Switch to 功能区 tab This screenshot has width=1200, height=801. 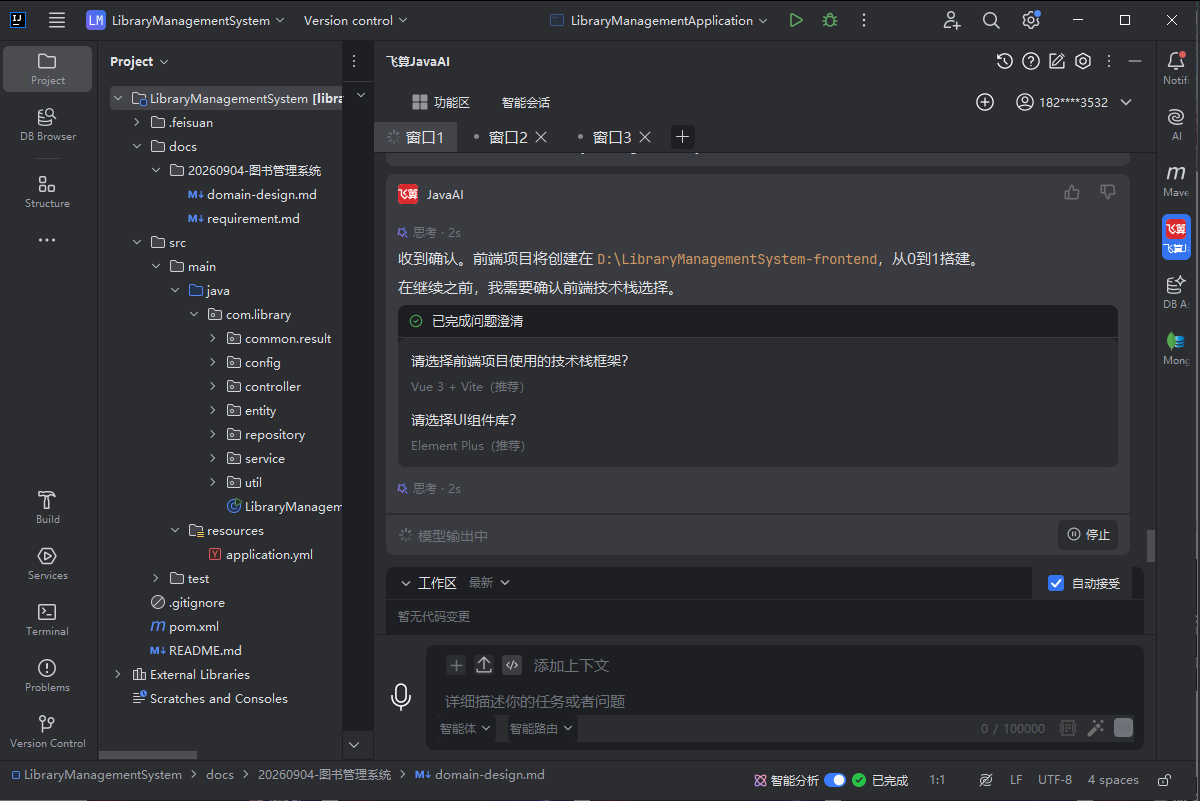pyautogui.click(x=441, y=102)
